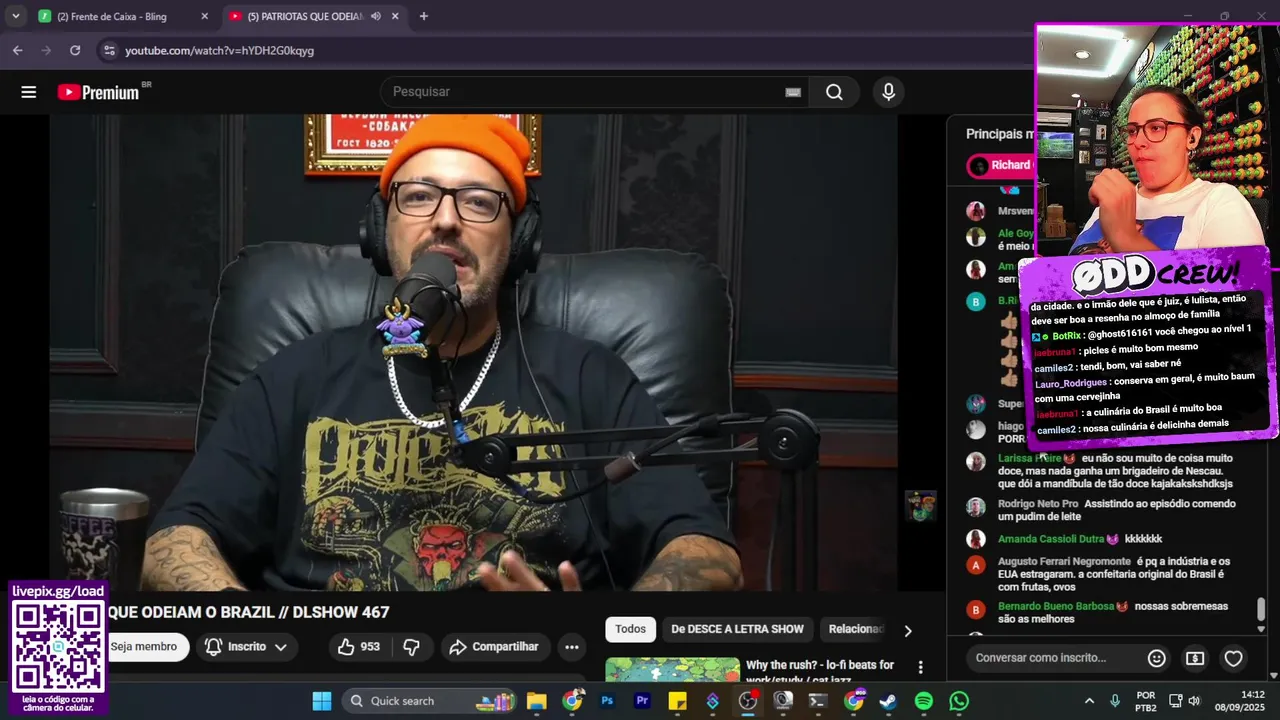Open Why the rush lo-fi beats video
The image size is (1280, 720).
coord(820,671)
